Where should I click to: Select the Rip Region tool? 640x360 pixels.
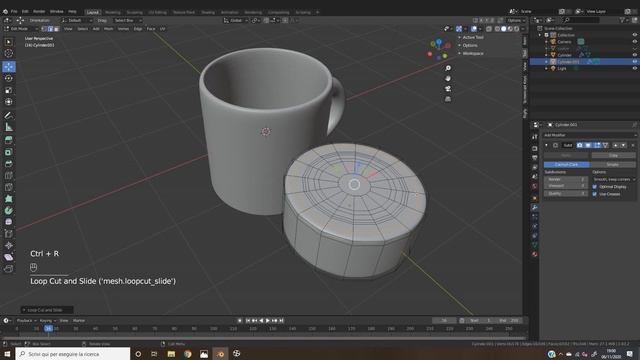click(9, 269)
